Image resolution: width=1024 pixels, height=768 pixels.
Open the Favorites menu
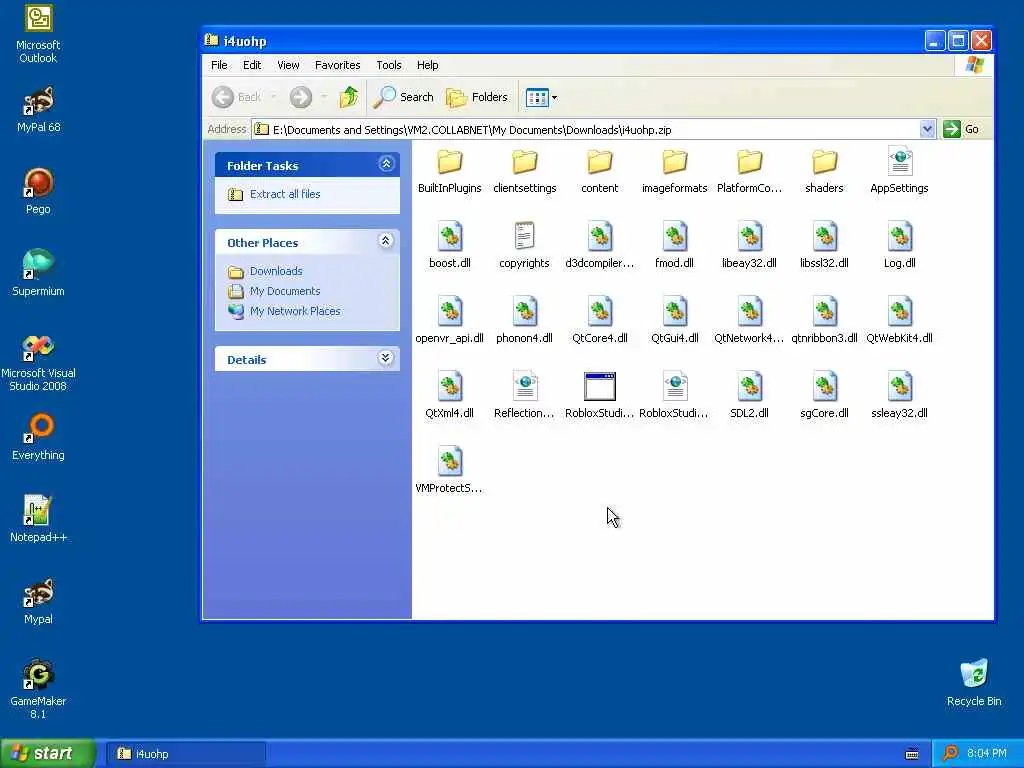[338, 65]
